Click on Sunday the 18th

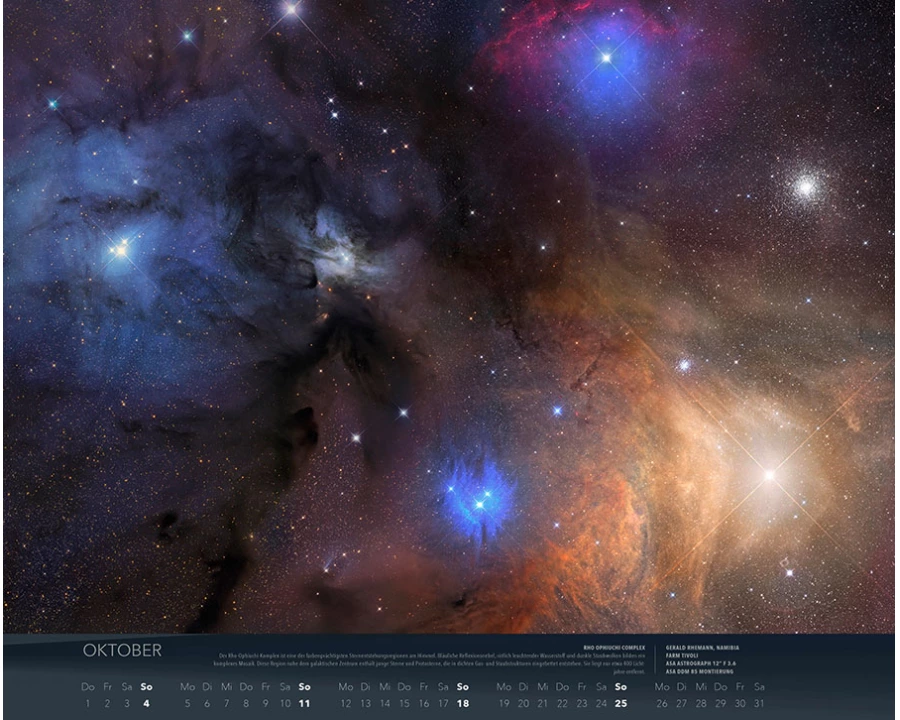click(x=462, y=703)
